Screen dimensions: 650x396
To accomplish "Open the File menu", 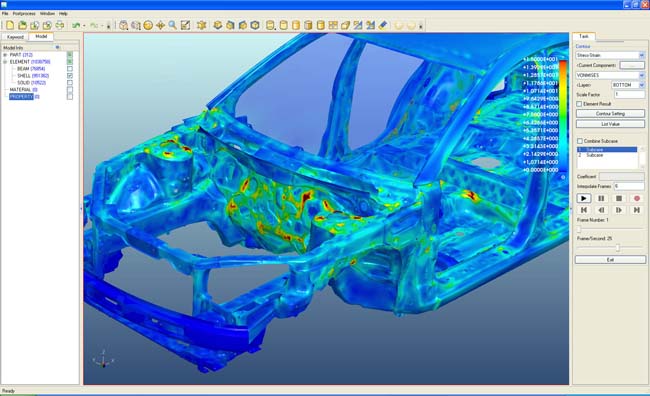I will point(5,14).
